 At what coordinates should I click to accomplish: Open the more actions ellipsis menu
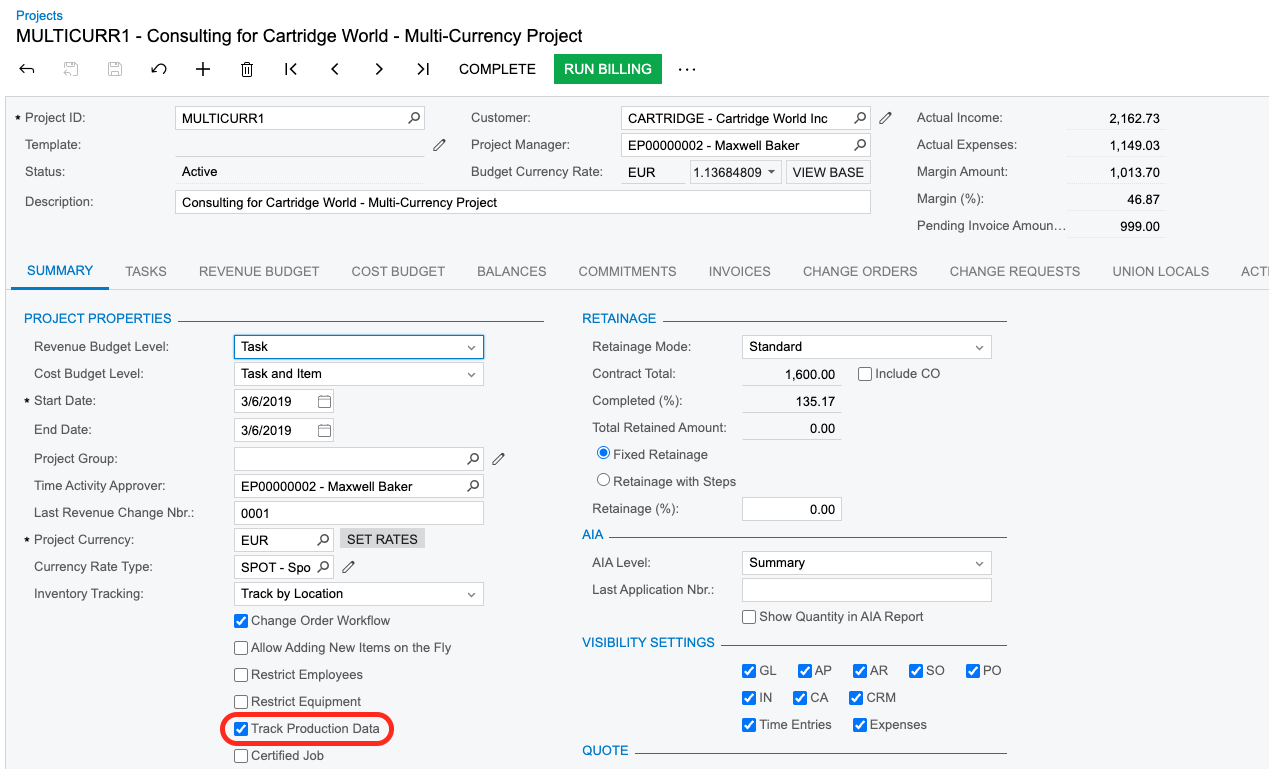tap(687, 69)
